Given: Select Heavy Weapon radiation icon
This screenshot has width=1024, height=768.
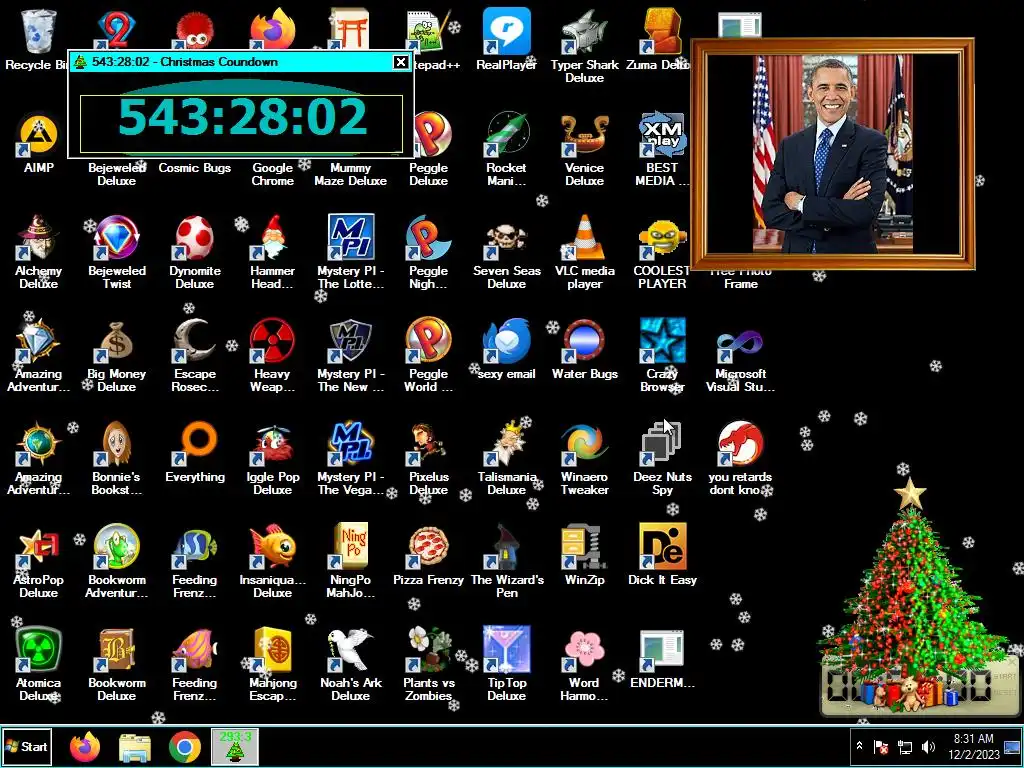Looking at the screenshot, I should point(272,341).
